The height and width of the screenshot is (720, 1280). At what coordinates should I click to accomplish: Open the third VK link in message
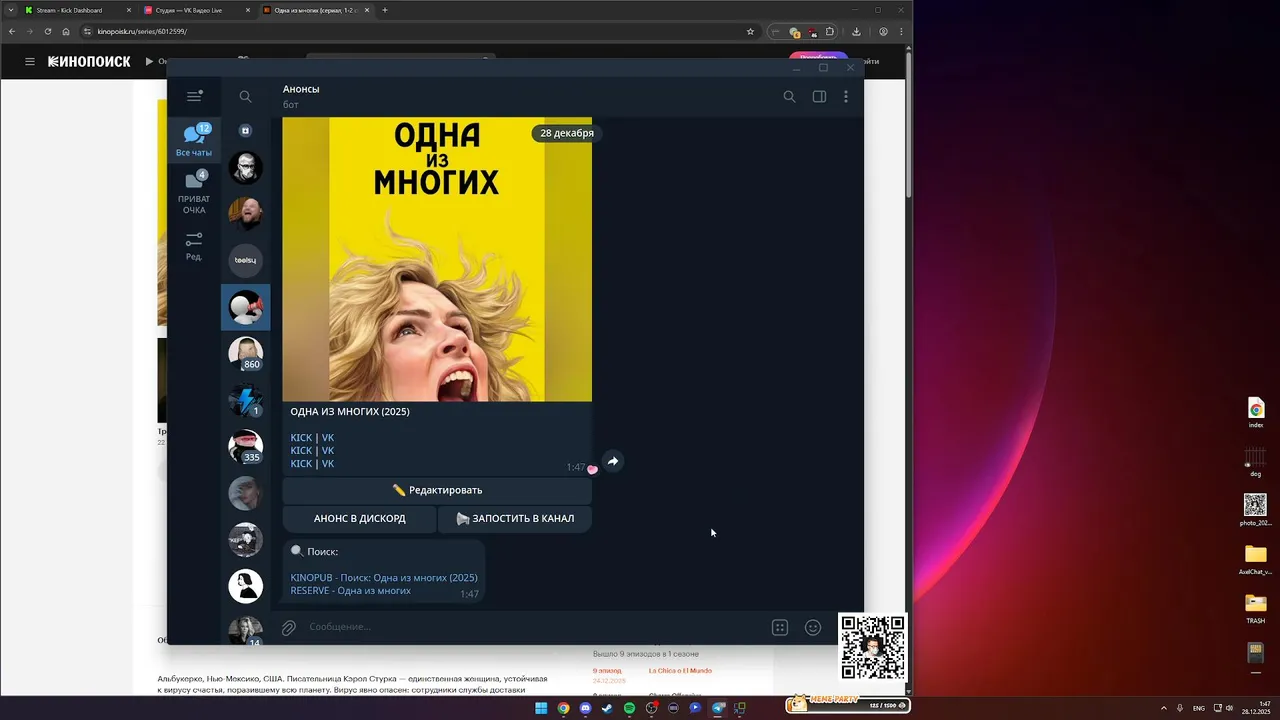tap(328, 464)
